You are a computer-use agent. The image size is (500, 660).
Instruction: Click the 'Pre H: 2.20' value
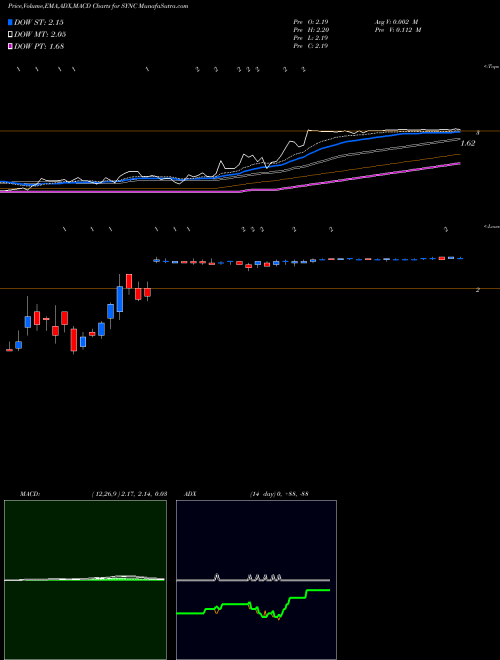311,30
